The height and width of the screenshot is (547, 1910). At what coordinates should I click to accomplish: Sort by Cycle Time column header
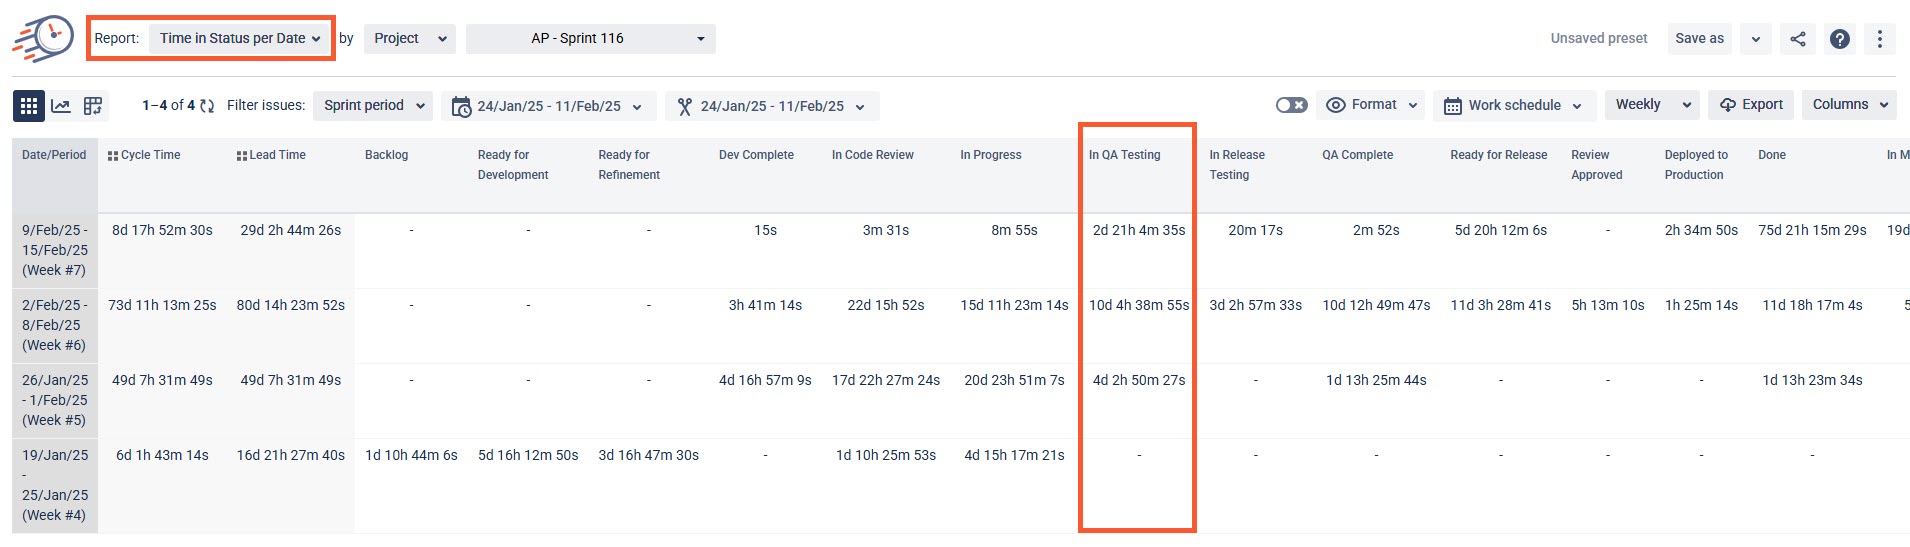coord(150,155)
